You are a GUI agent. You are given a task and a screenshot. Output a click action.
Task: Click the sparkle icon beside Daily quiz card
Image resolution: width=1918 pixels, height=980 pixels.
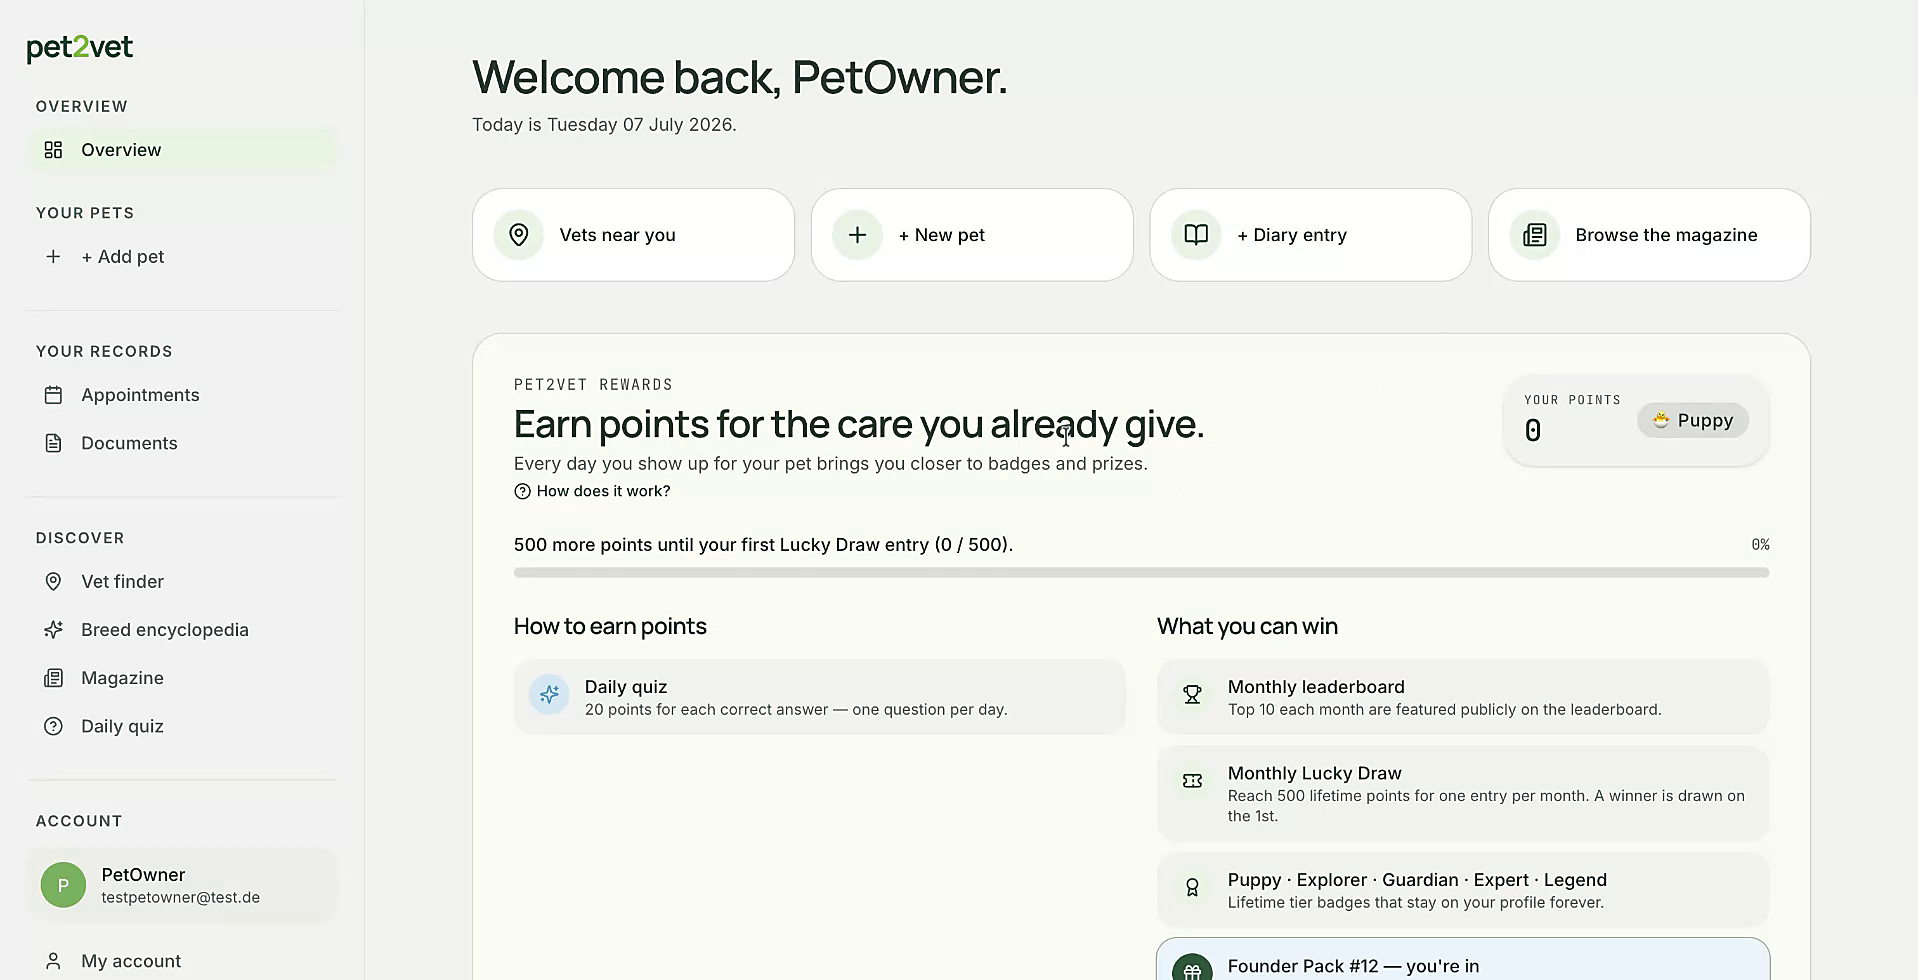pos(549,695)
